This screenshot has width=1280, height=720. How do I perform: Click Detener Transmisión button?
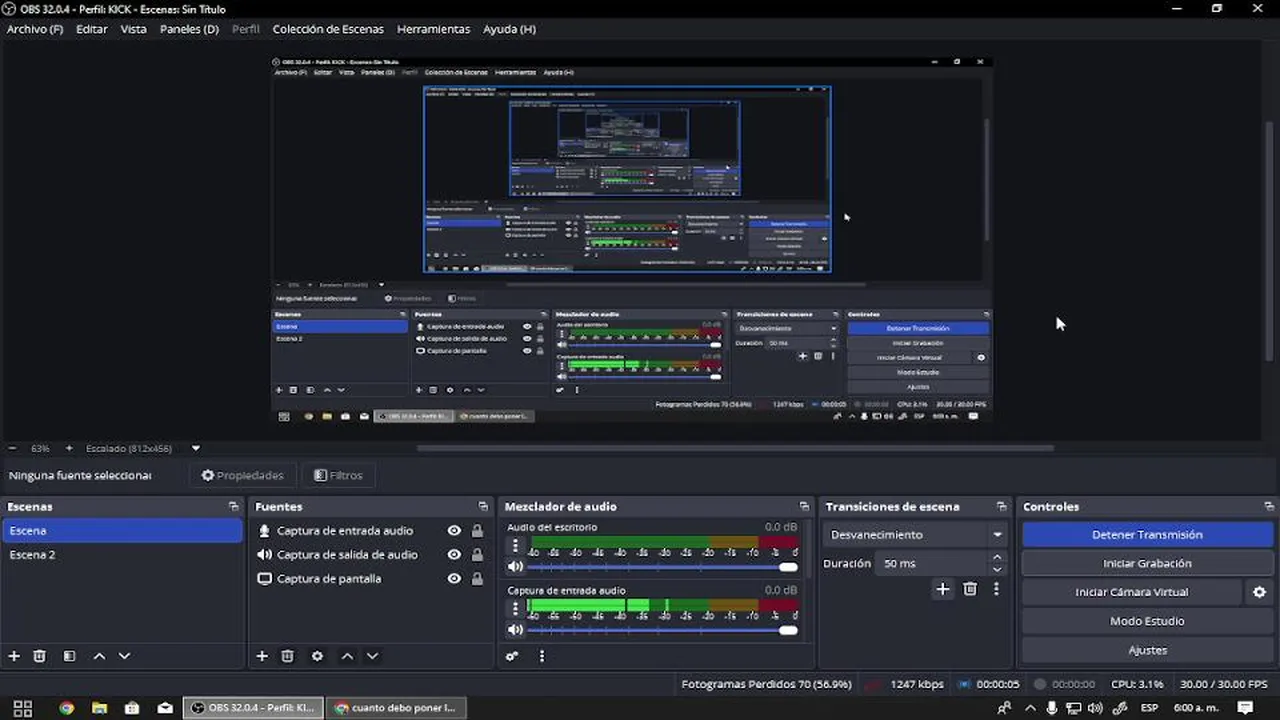coord(1147,535)
